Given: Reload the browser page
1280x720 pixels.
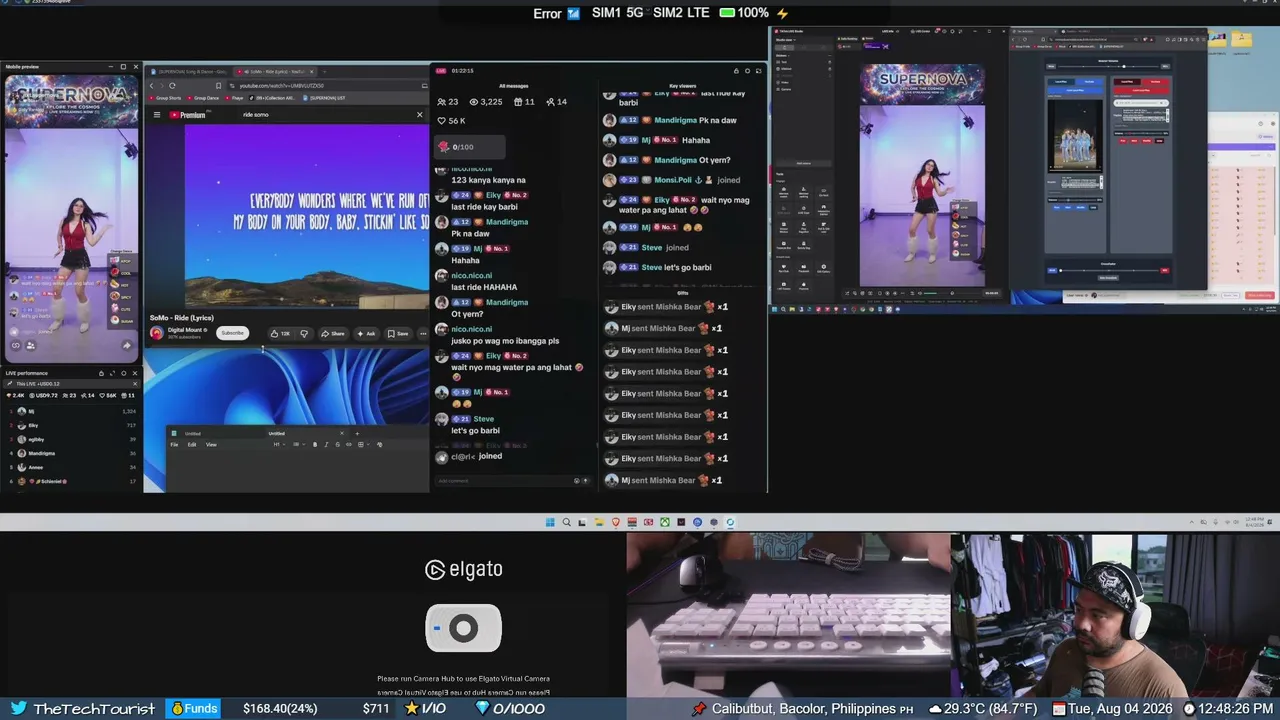Looking at the screenshot, I should click(172, 85).
